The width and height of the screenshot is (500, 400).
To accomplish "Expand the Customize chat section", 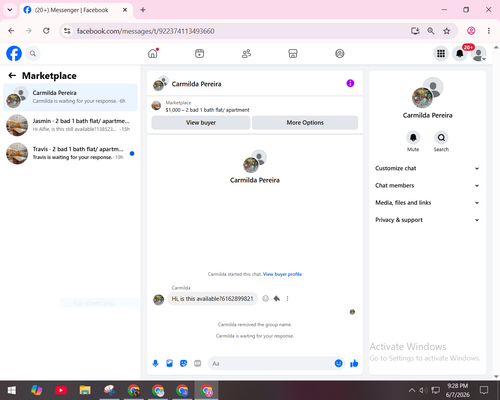I will tap(427, 168).
